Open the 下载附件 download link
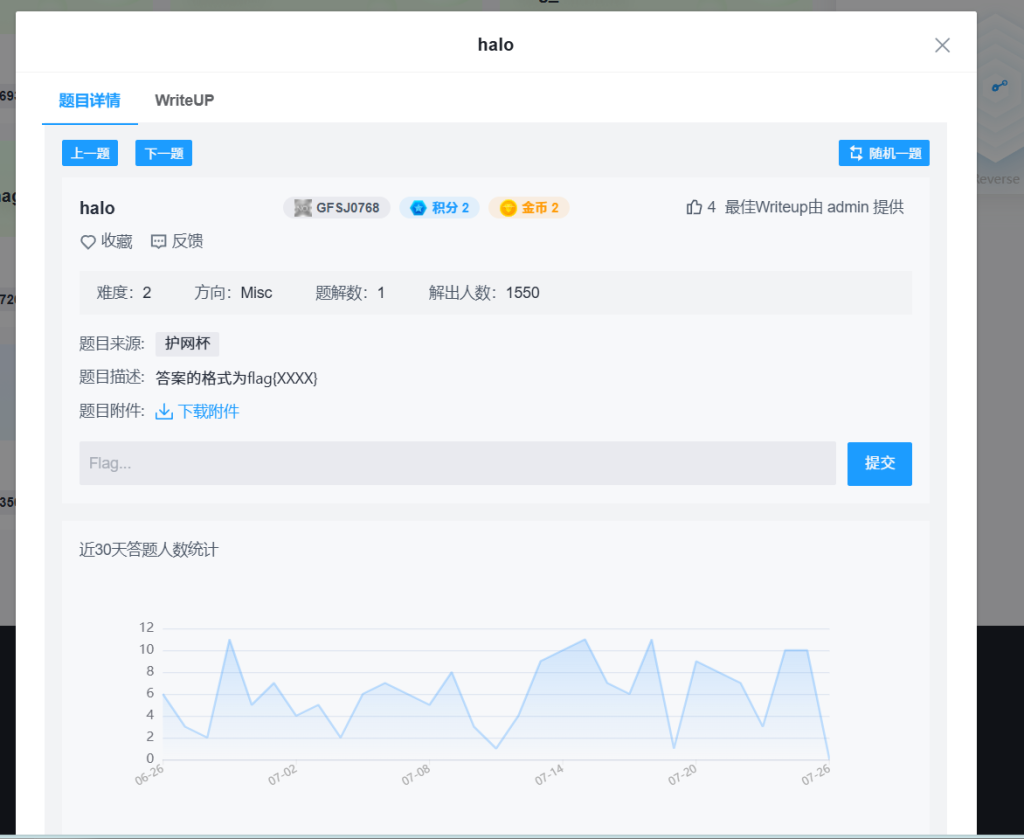 click(x=208, y=411)
